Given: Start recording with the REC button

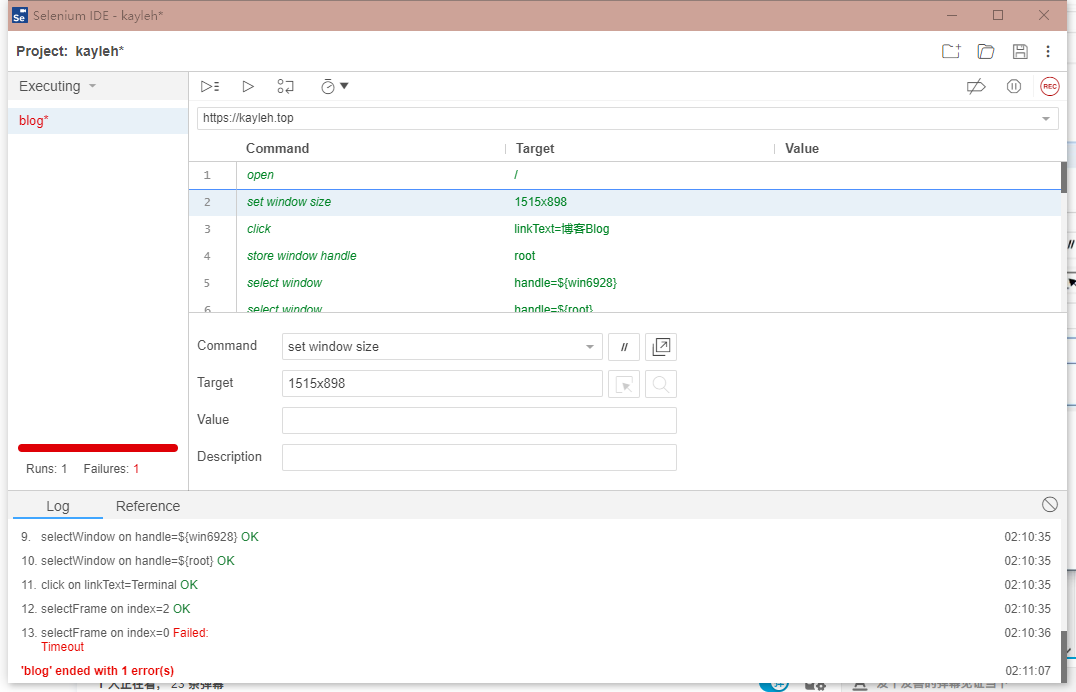Looking at the screenshot, I should [1050, 86].
